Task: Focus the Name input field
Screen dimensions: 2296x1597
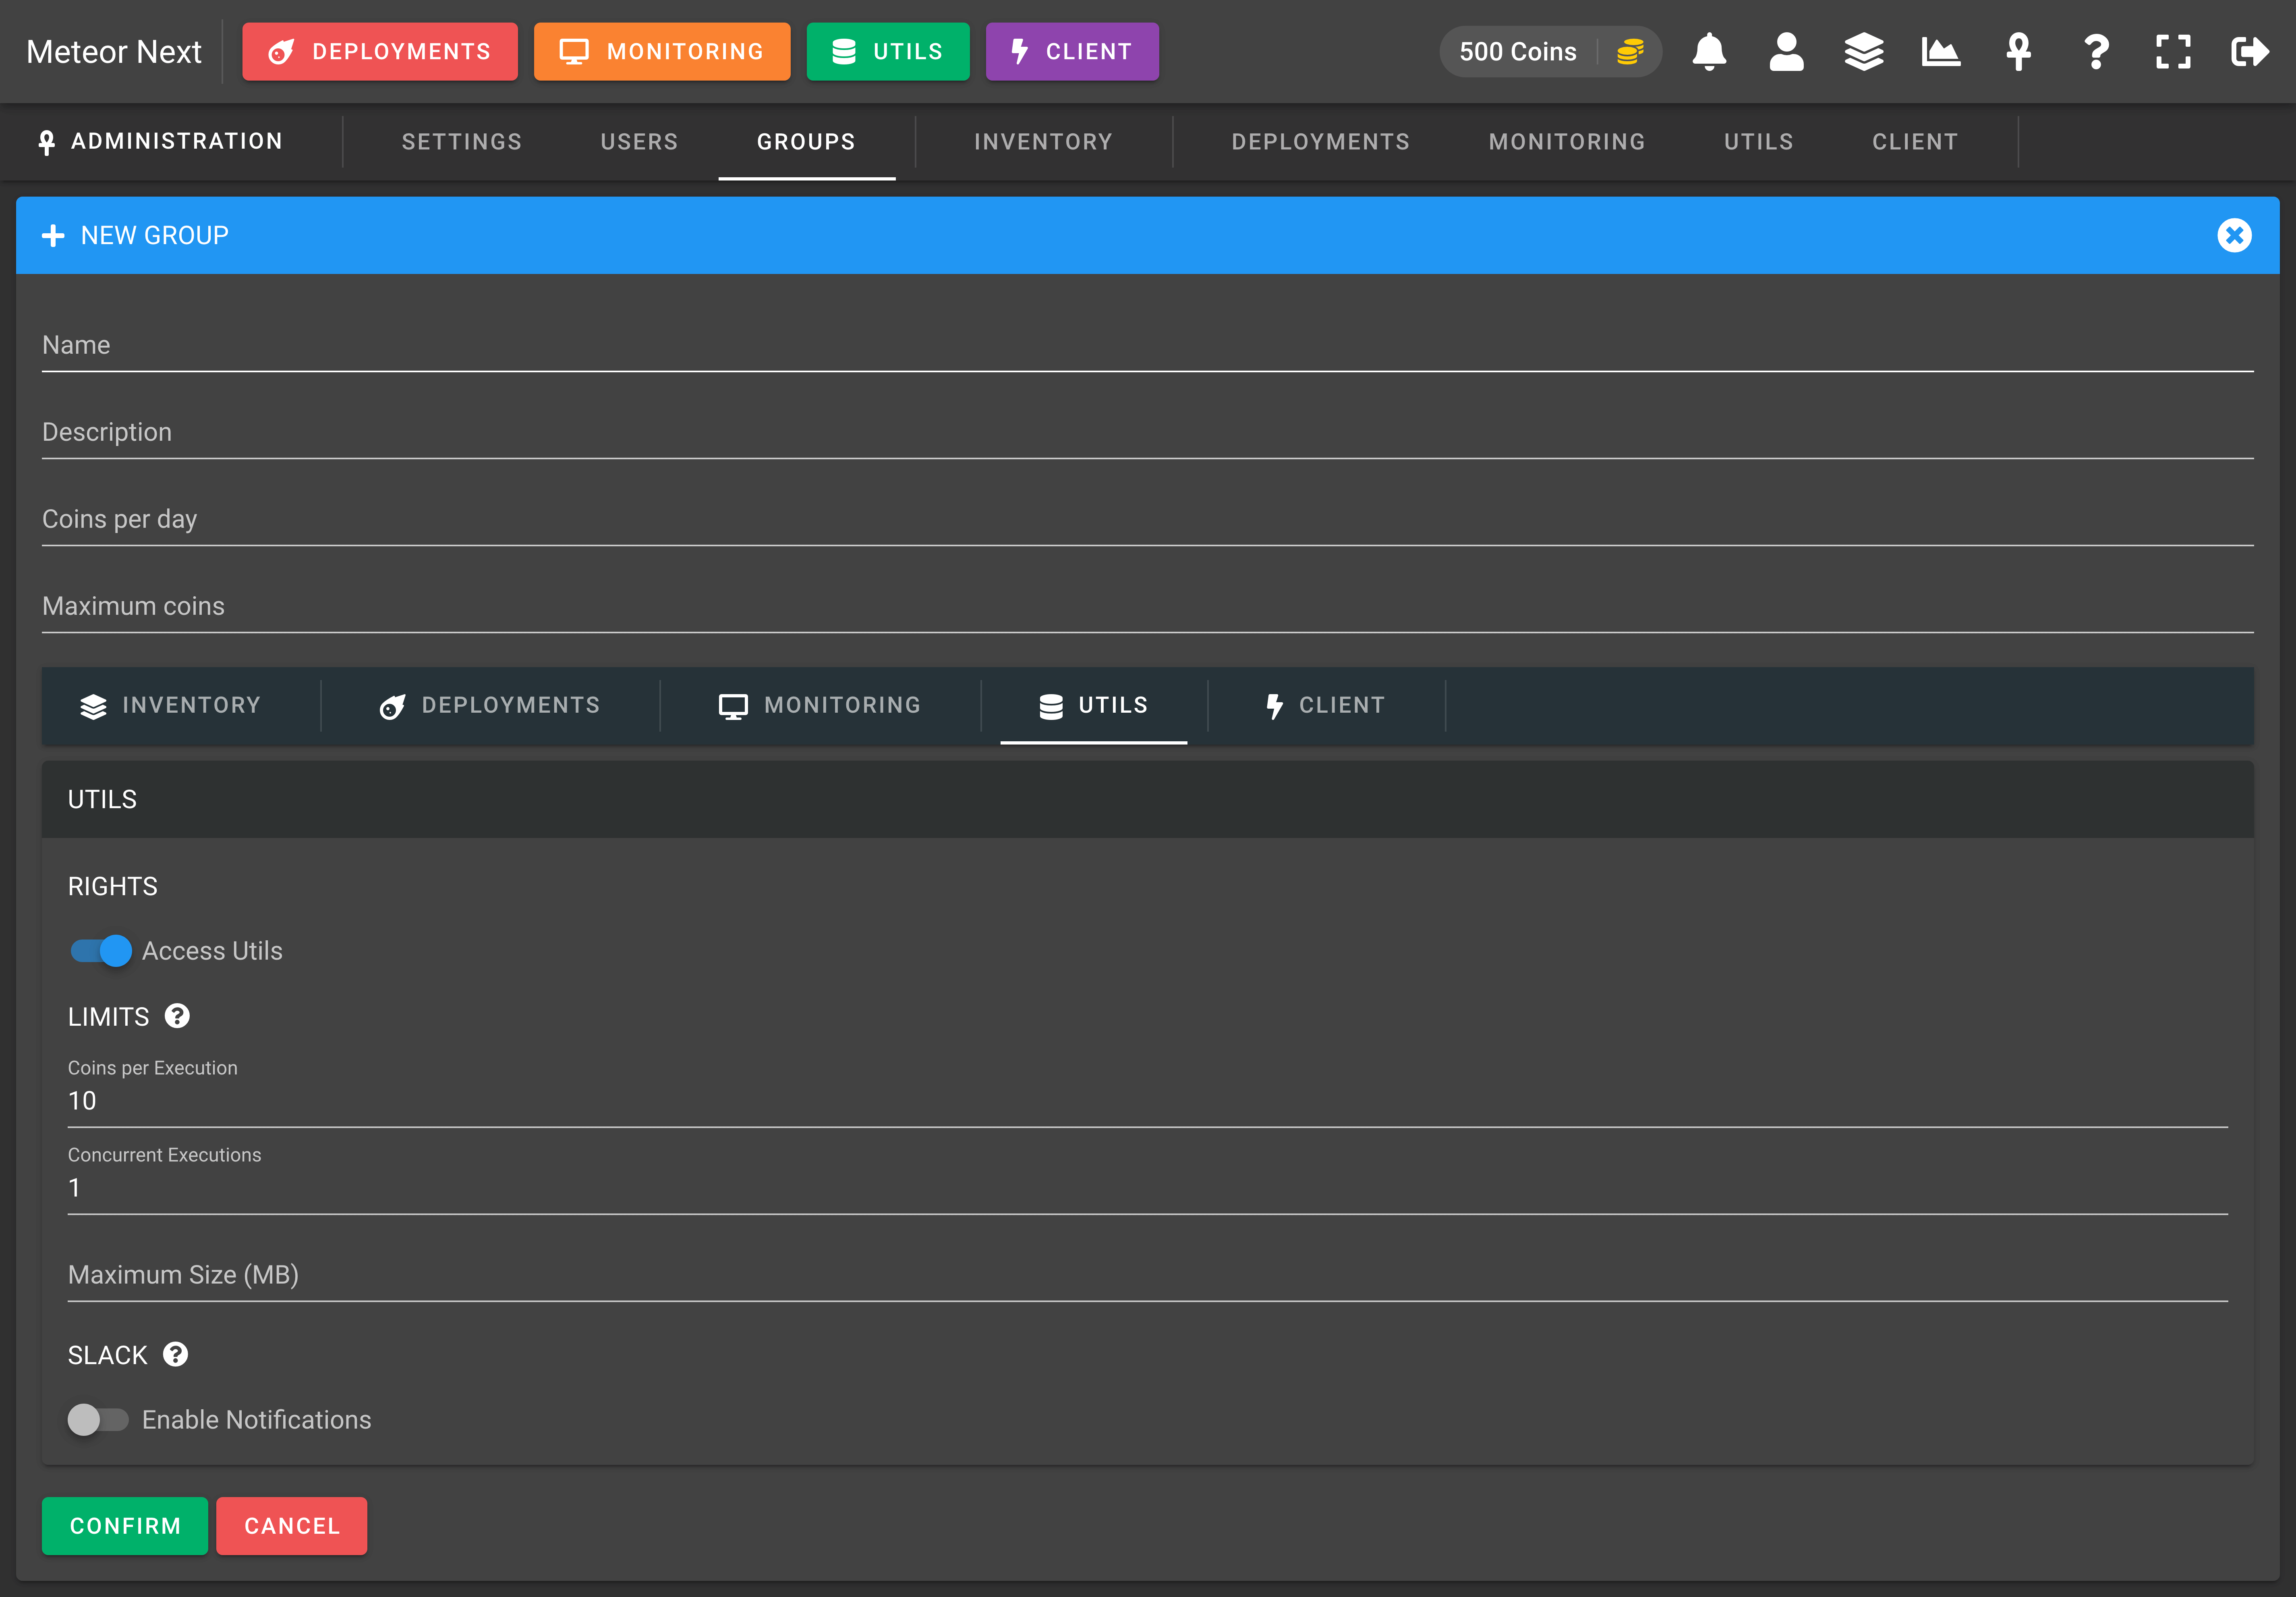Action: pos(1147,346)
